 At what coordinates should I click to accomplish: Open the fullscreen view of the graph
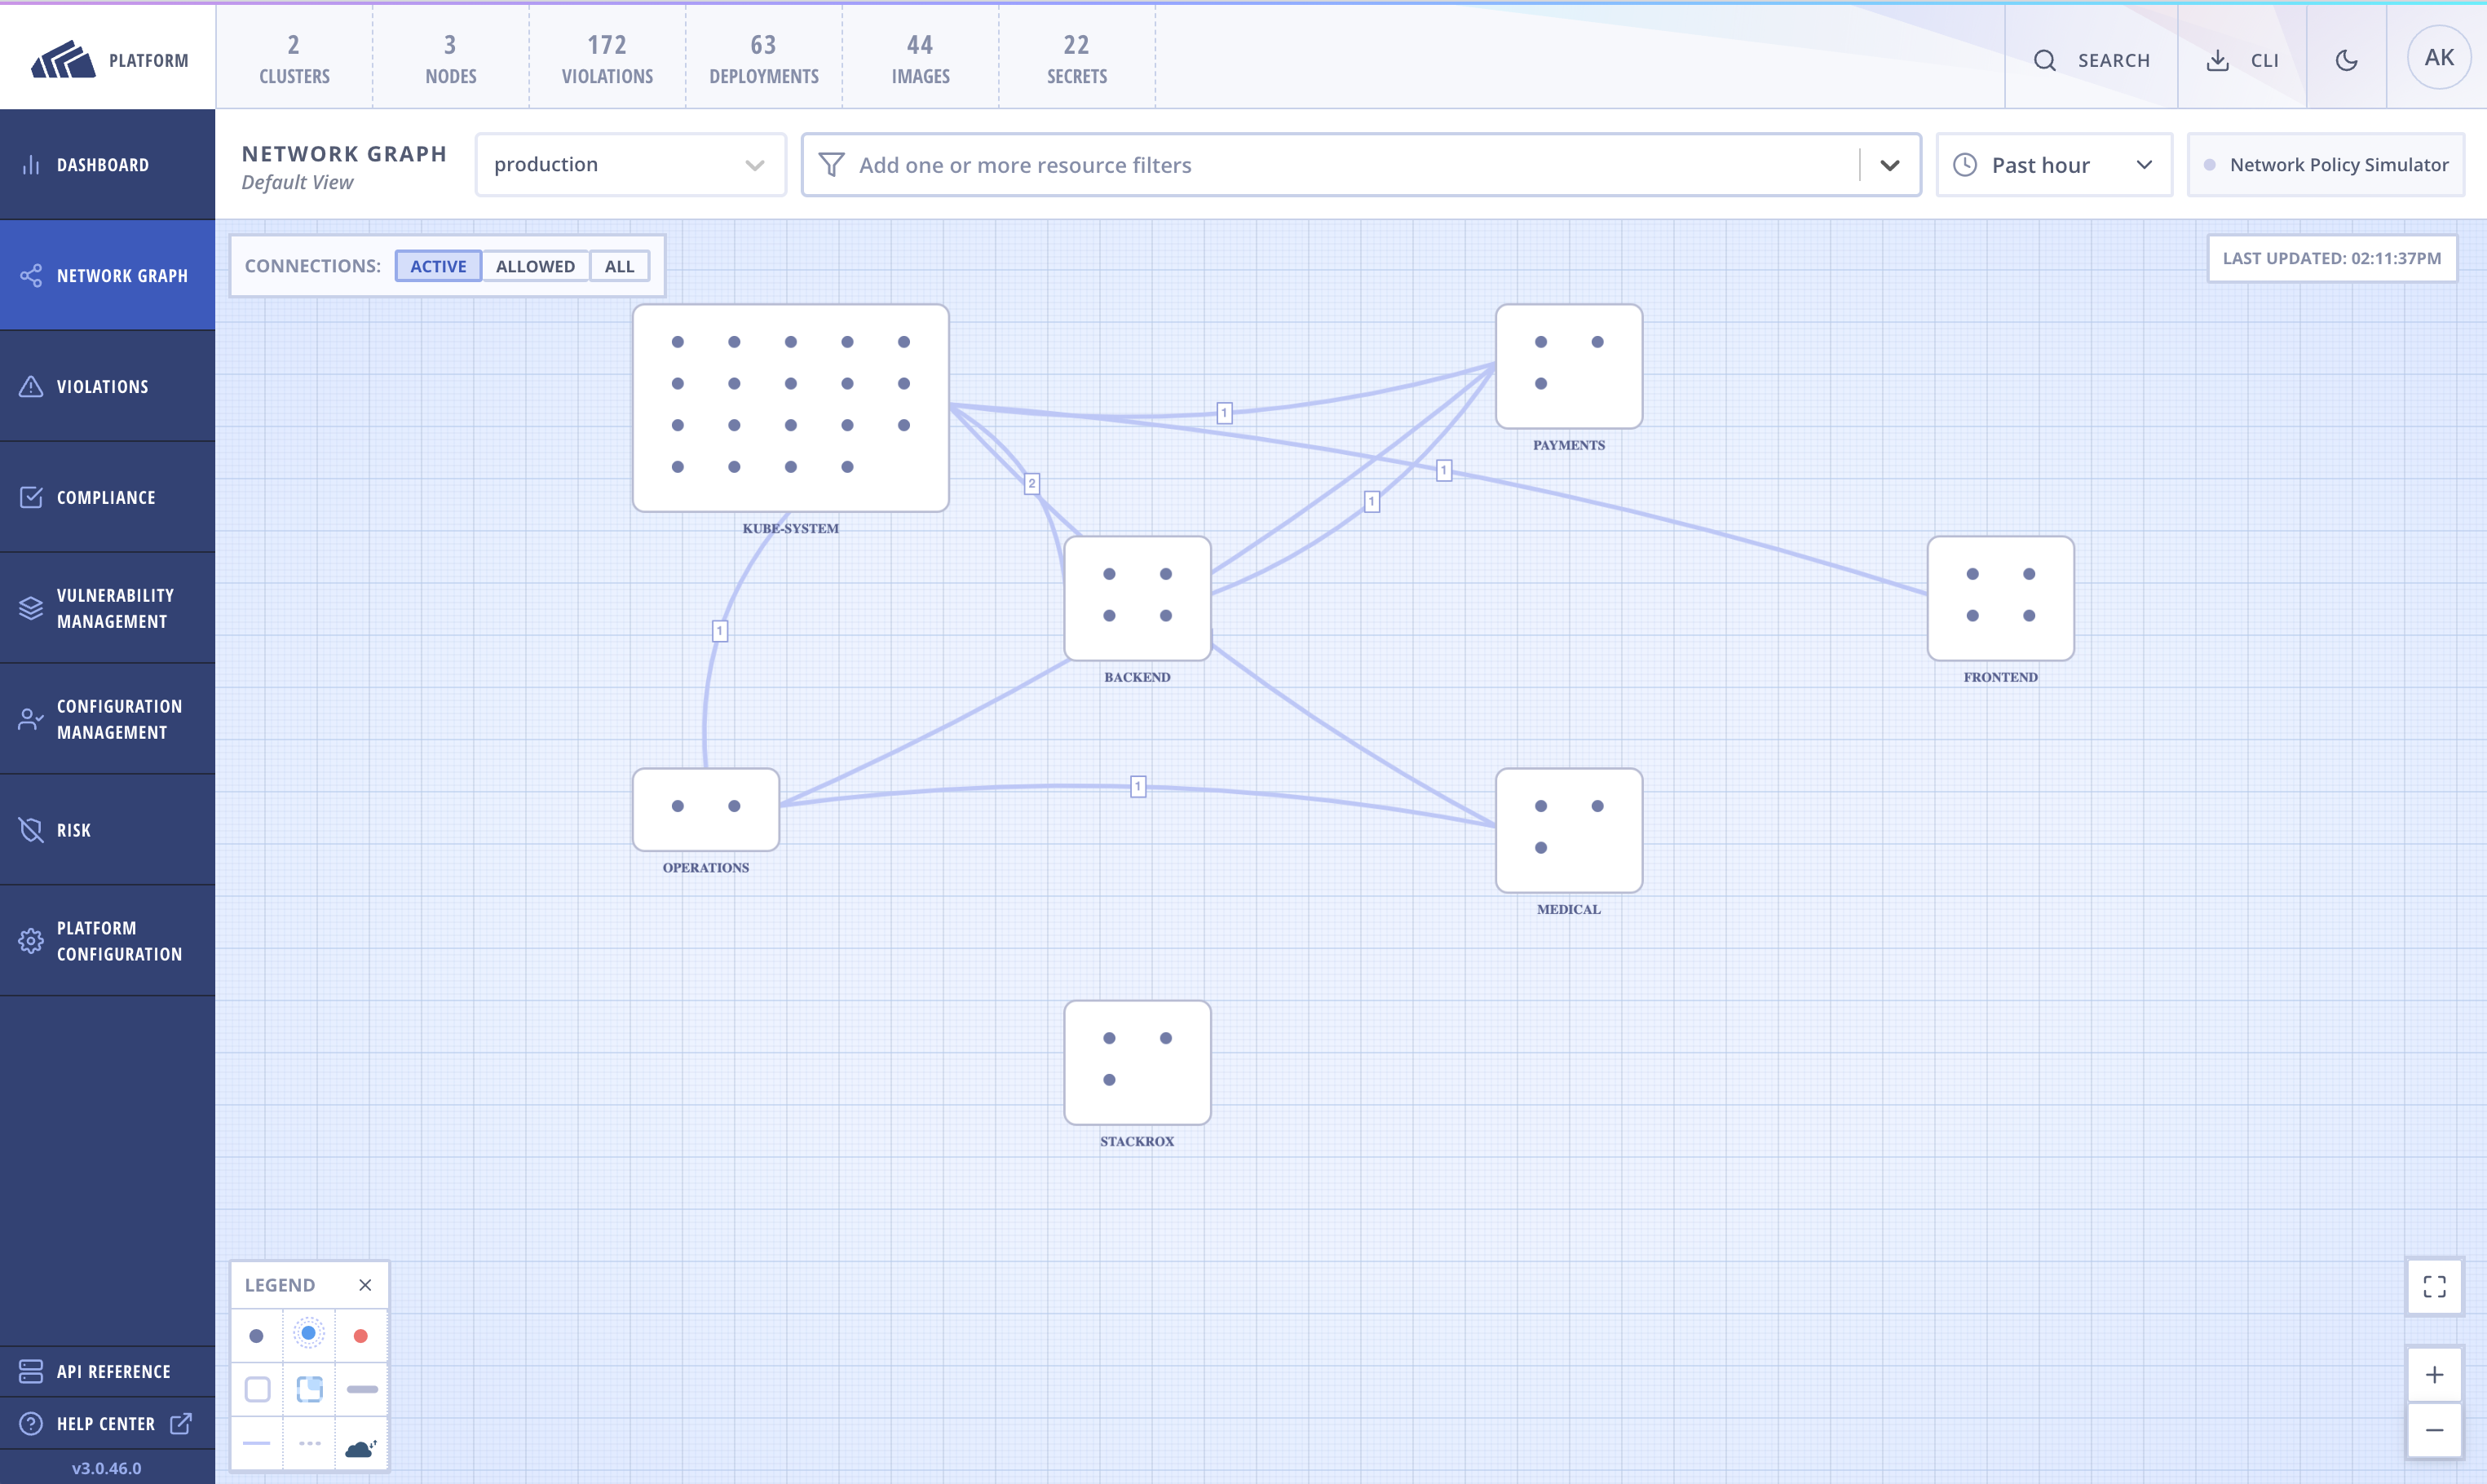[x=2435, y=1287]
